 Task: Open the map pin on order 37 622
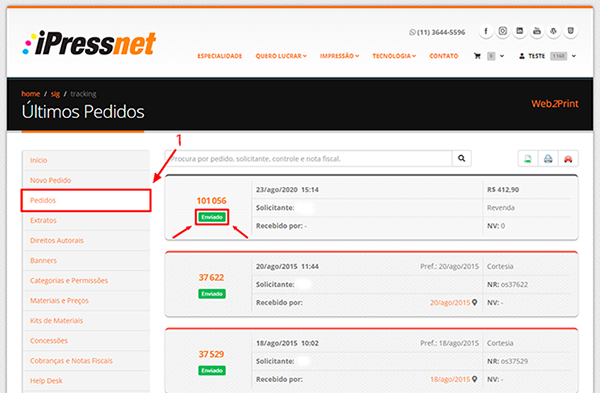tap(475, 302)
